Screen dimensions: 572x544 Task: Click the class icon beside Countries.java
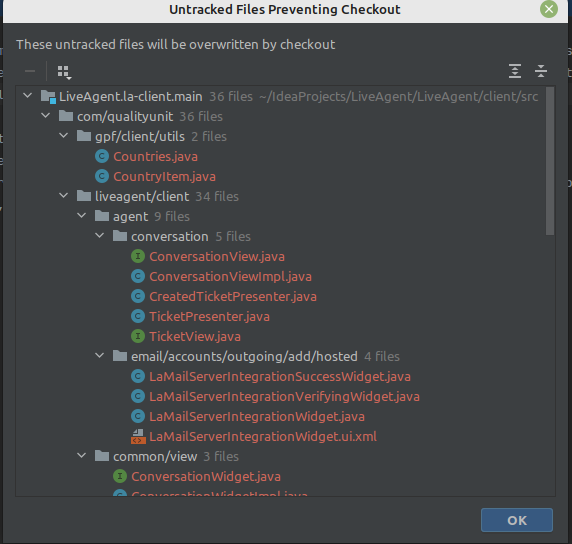click(x=102, y=157)
